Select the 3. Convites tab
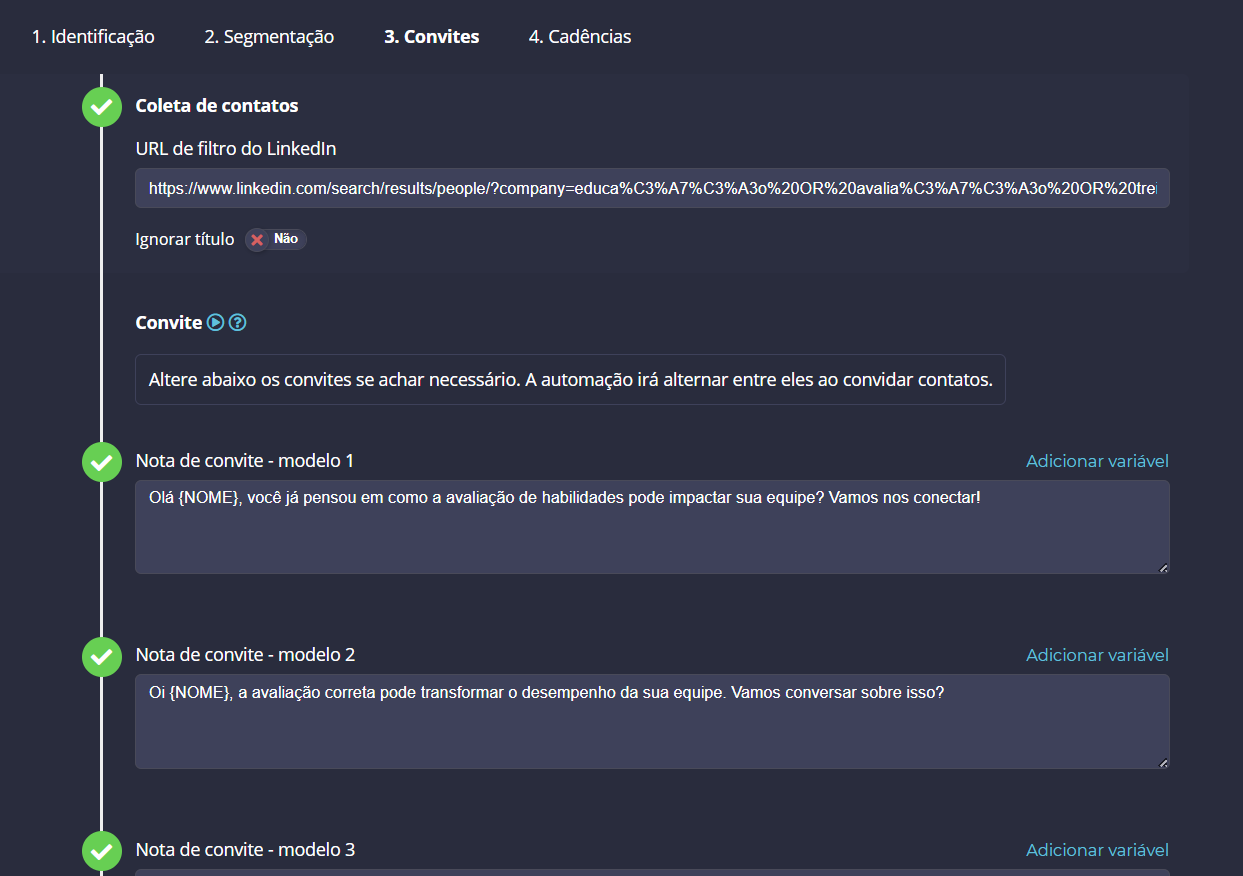This screenshot has width=1243, height=876. [432, 37]
